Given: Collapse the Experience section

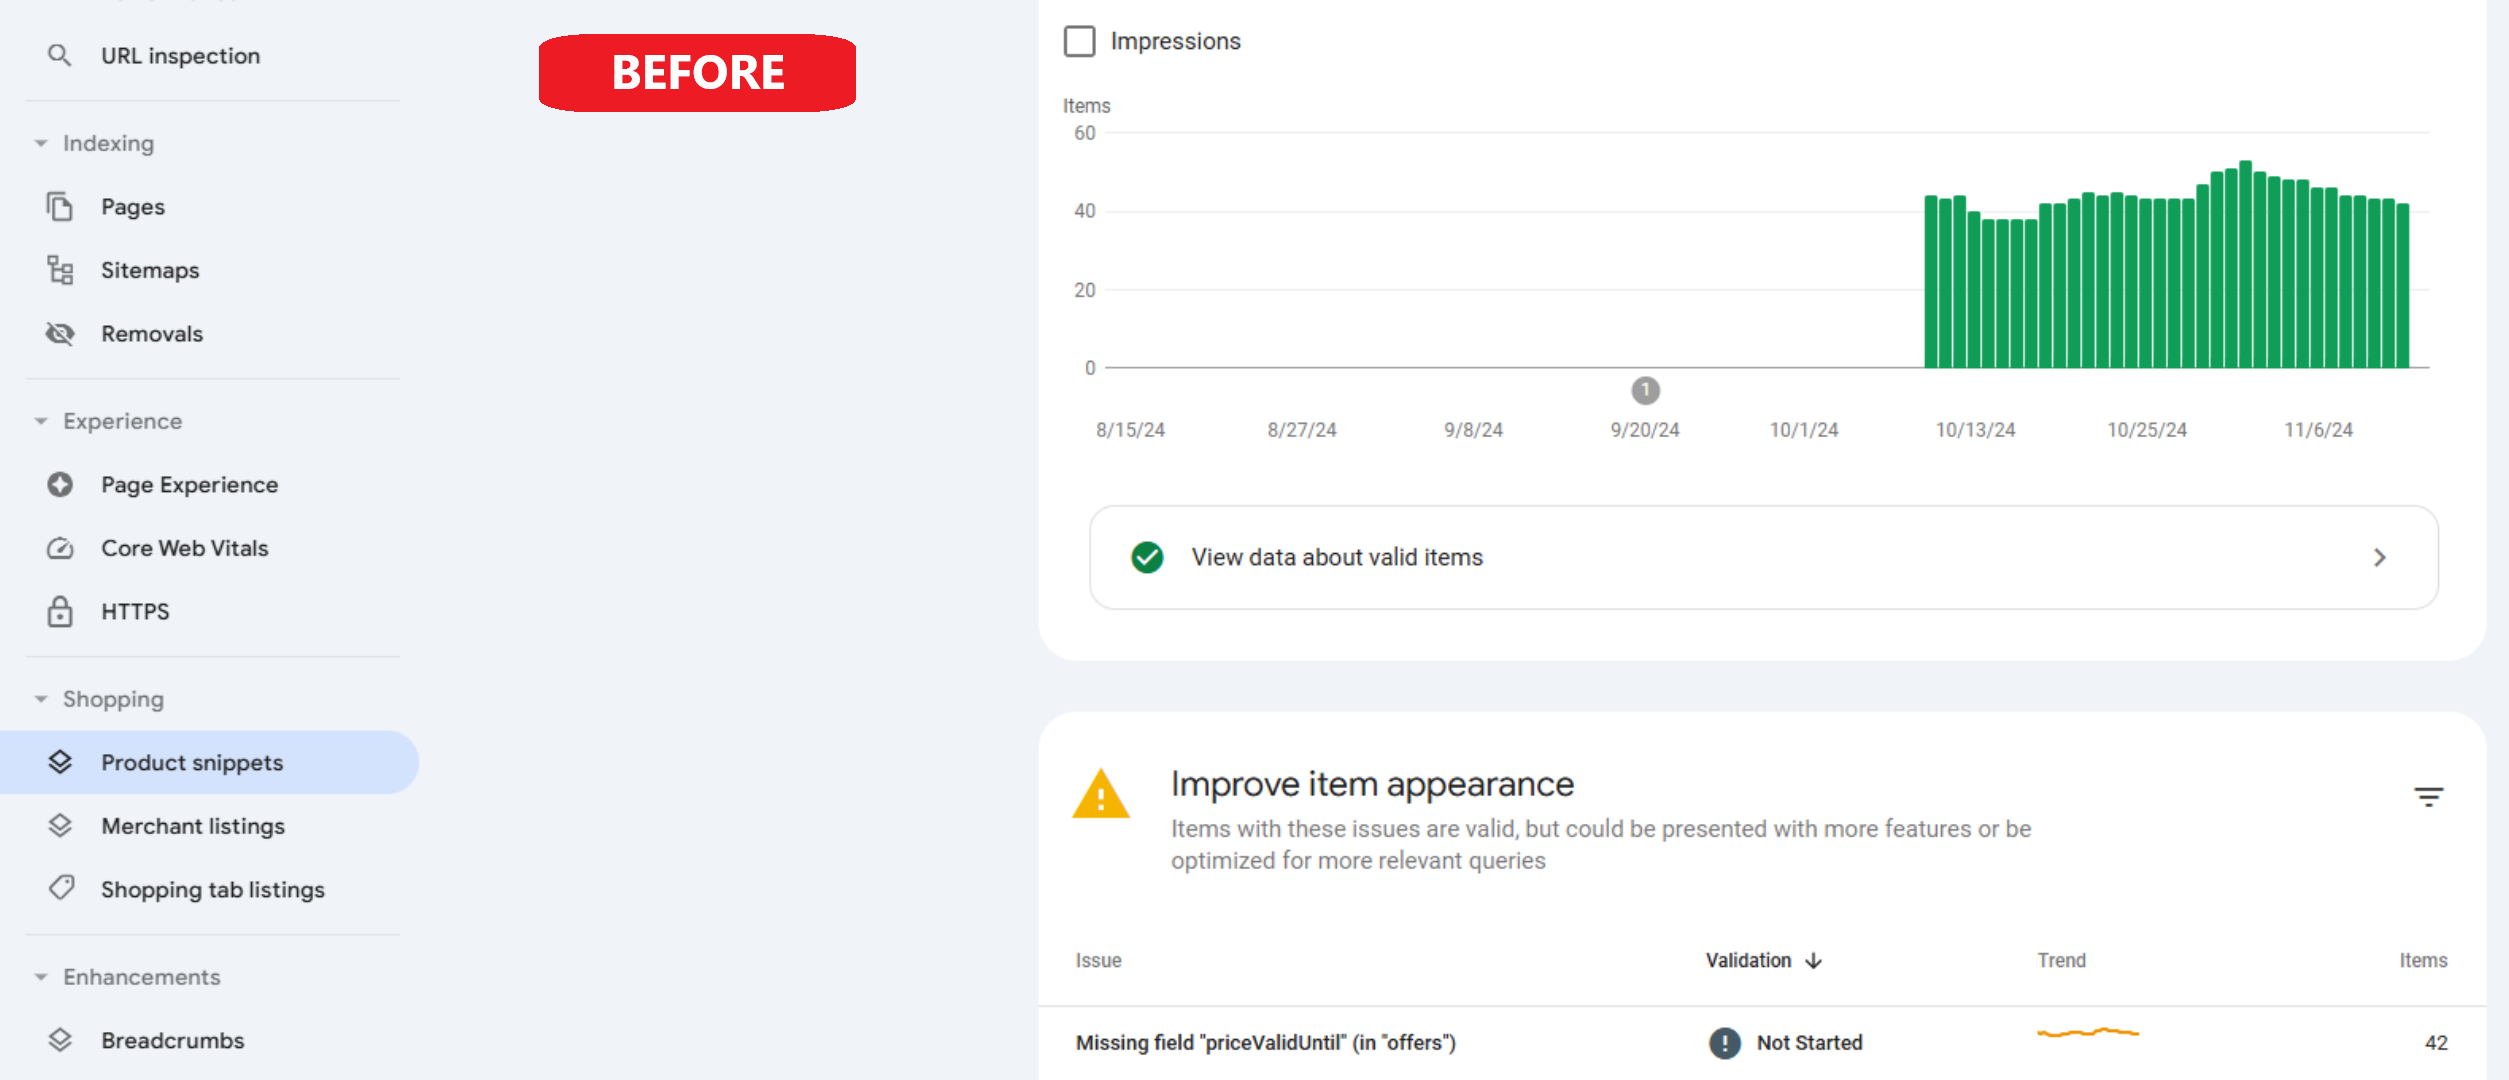Looking at the screenshot, I should pyautogui.click(x=41, y=421).
